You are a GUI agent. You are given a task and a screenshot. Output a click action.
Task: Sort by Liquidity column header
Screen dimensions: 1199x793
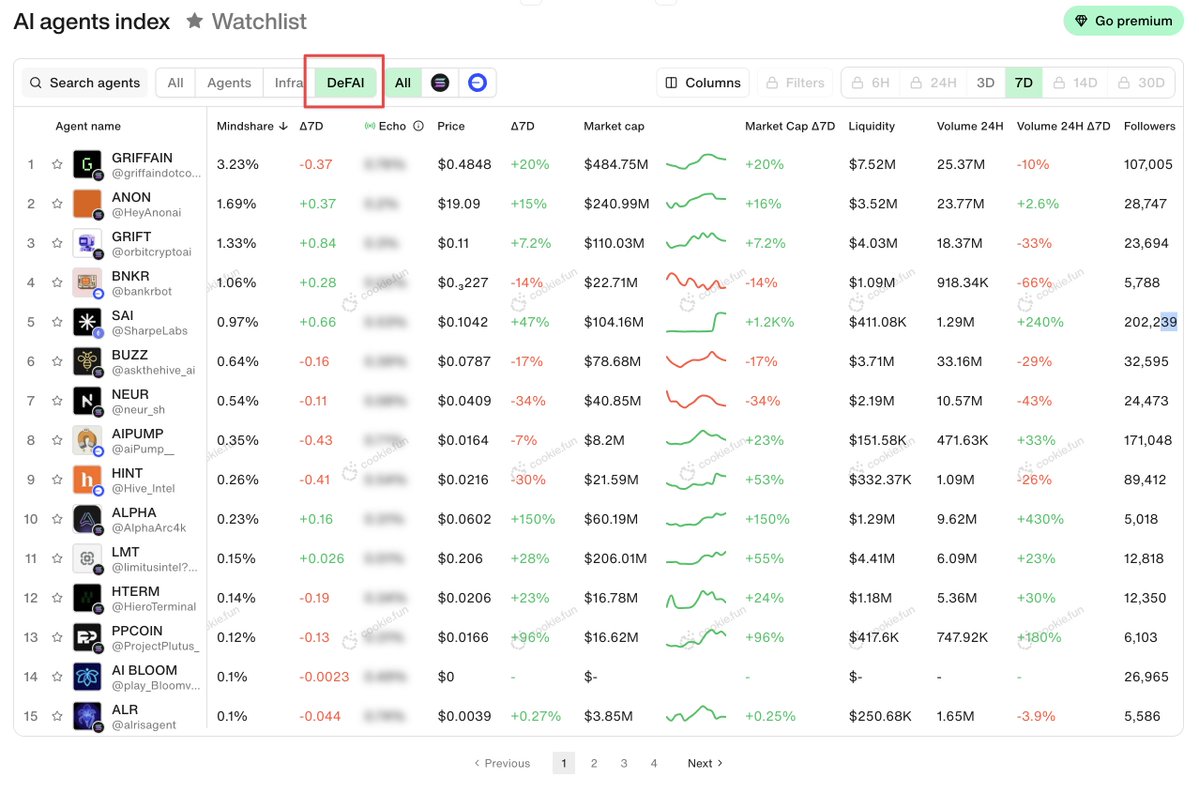(x=871, y=126)
